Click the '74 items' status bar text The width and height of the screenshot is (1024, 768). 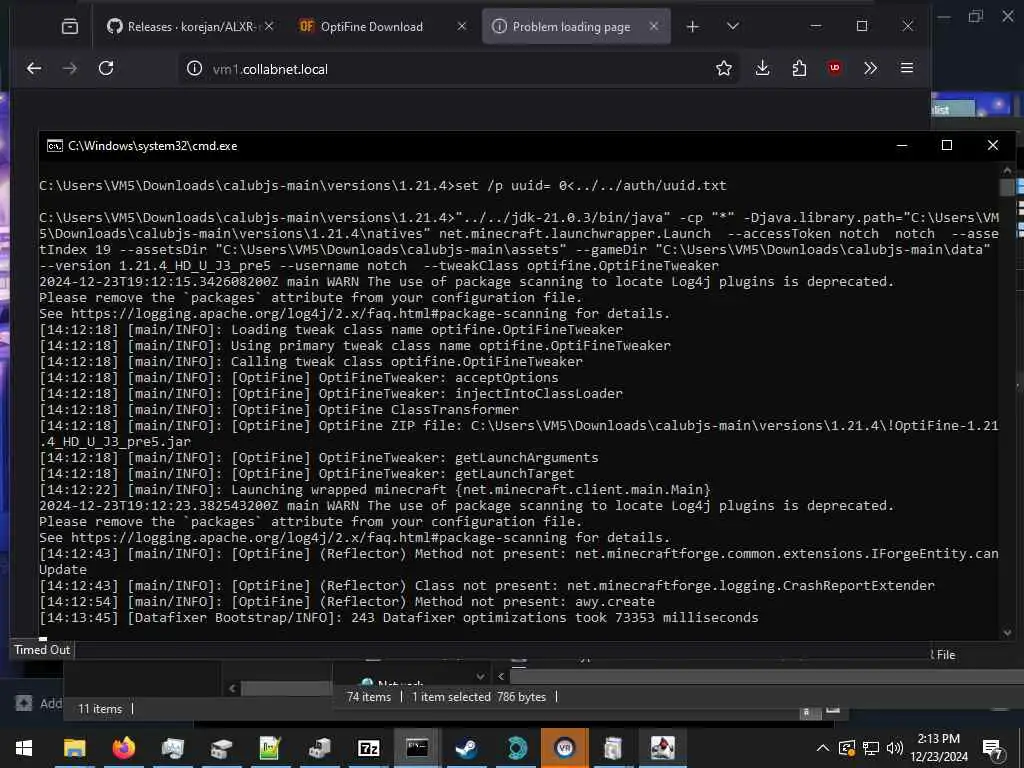(x=369, y=697)
